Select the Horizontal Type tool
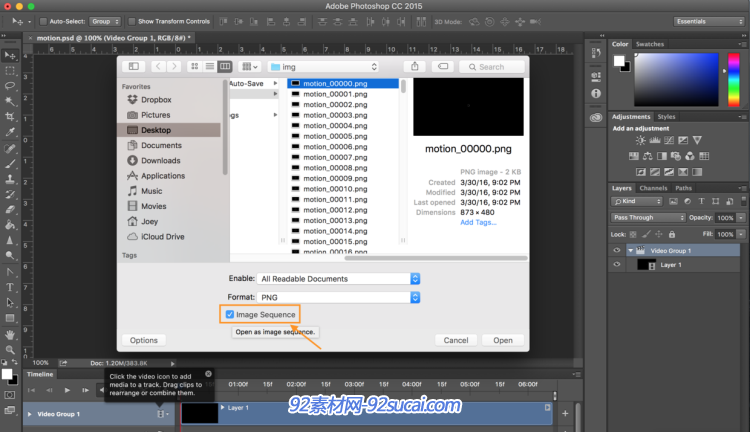The image size is (750, 432). (10, 287)
